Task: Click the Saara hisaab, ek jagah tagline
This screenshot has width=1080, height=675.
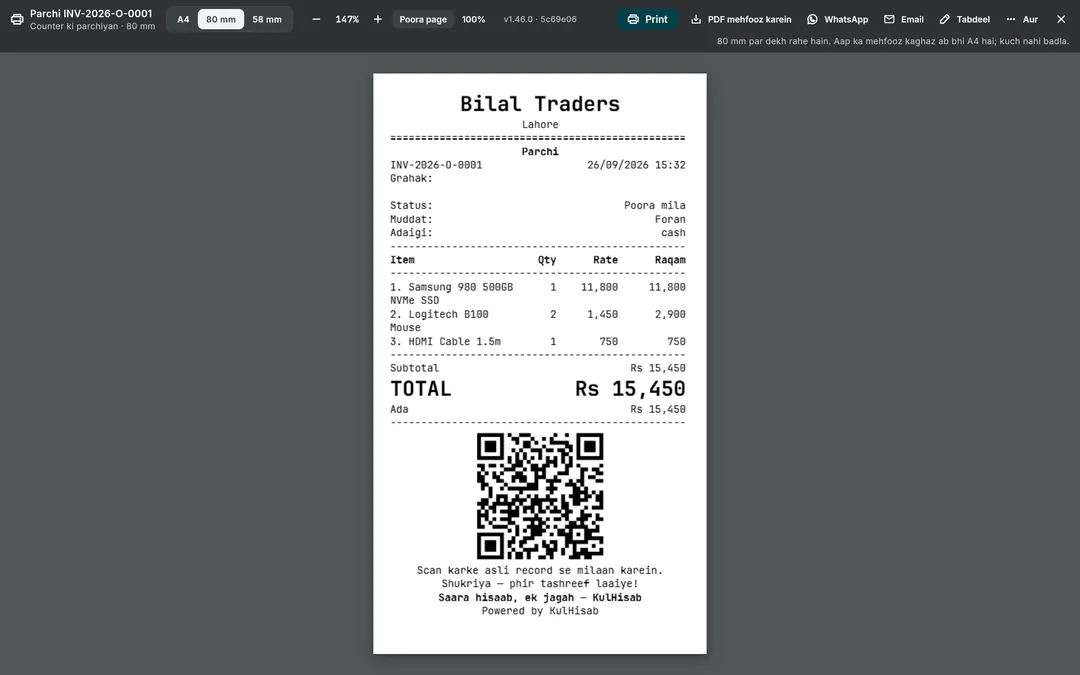Action: click(540, 598)
